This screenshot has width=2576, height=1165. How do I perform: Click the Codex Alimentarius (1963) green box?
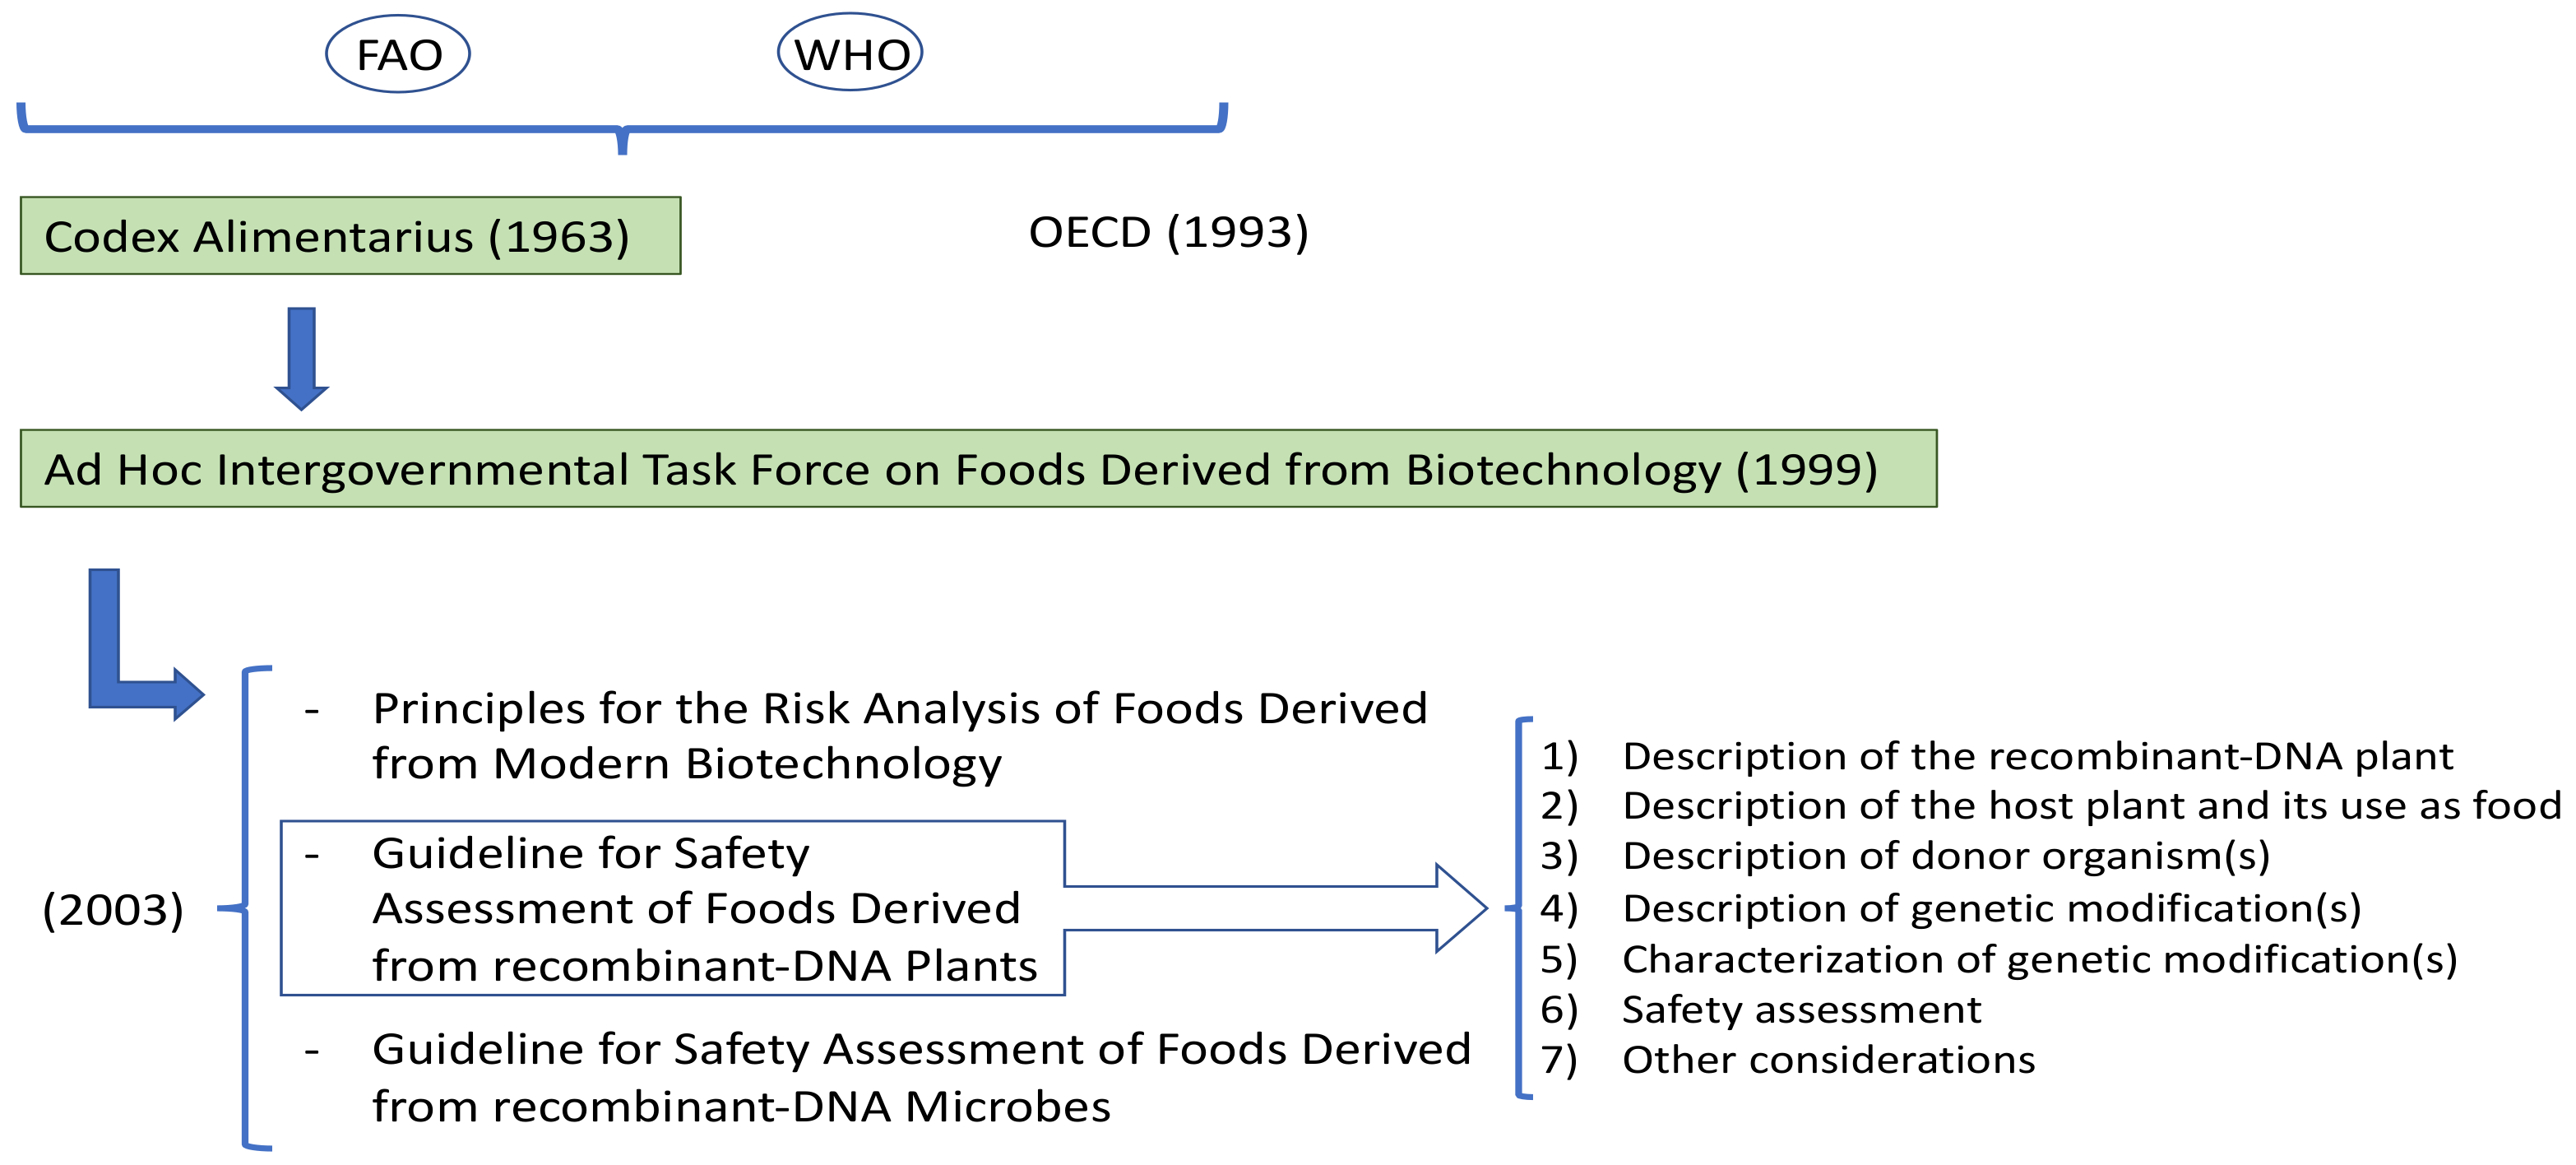coord(350,236)
